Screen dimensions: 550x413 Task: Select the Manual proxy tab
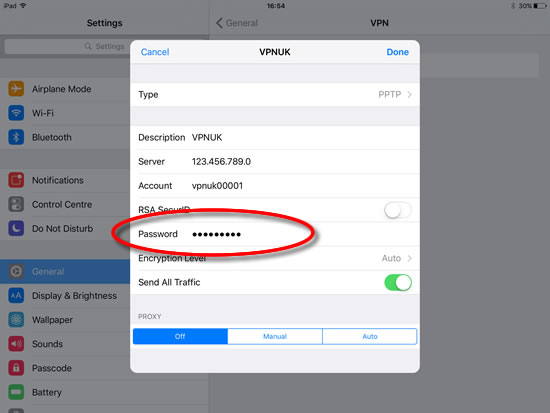click(x=275, y=337)
